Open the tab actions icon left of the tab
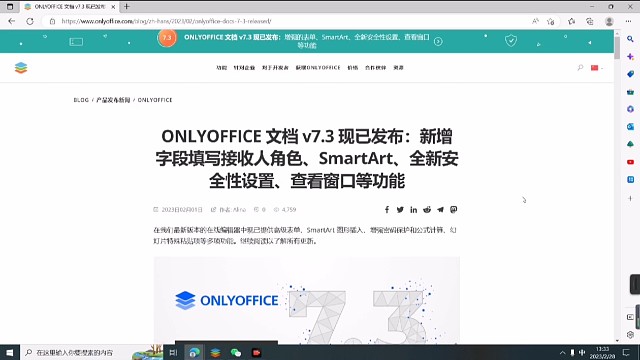 10,7
